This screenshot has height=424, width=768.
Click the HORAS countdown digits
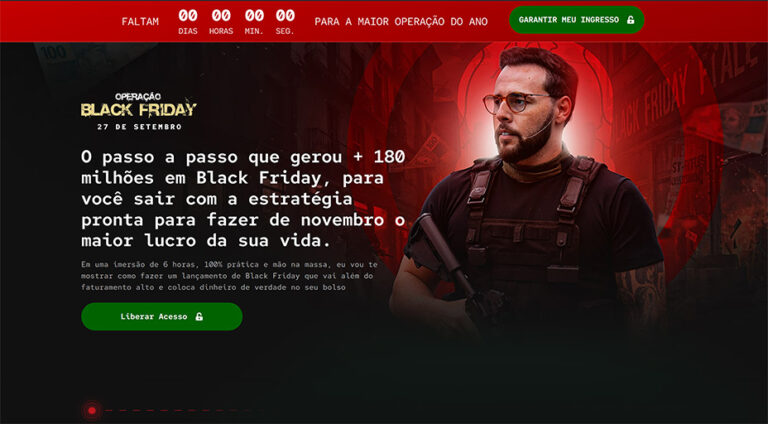pyautogui.click(x=221, y=16)
